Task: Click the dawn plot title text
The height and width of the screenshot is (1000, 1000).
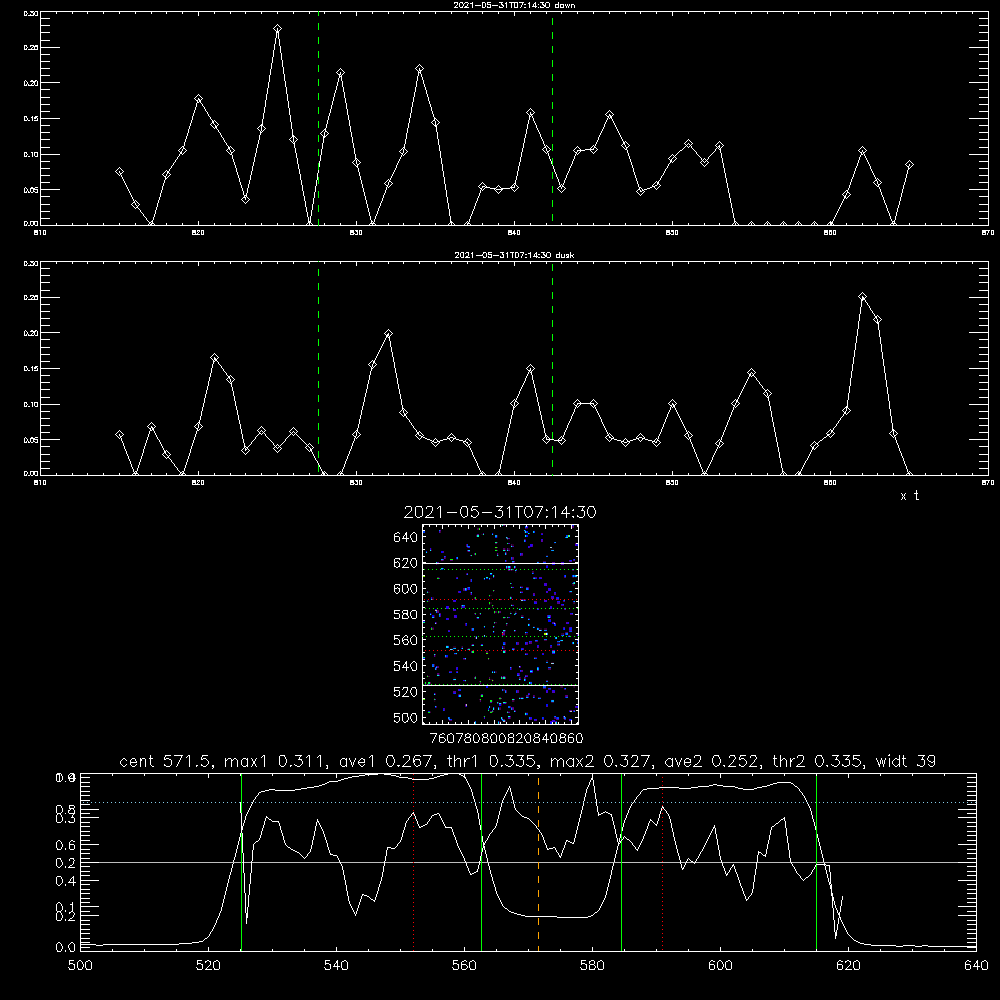Action: pos(514,5)
